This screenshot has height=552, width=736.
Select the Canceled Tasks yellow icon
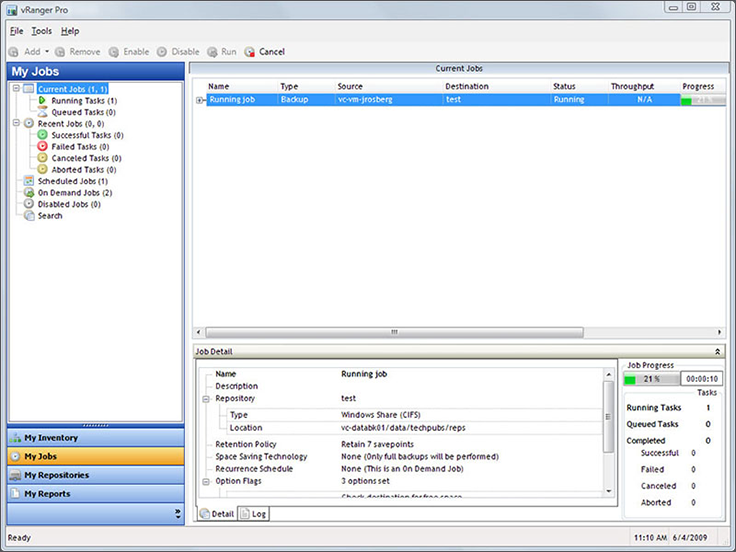point(42,158)
